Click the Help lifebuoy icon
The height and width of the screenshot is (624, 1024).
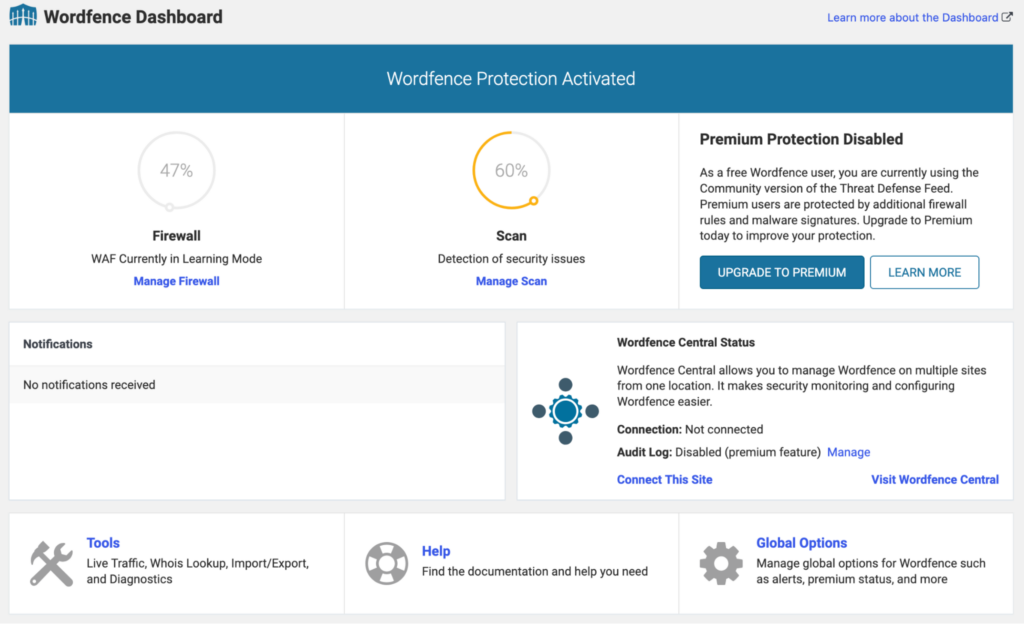pos(387,563)
